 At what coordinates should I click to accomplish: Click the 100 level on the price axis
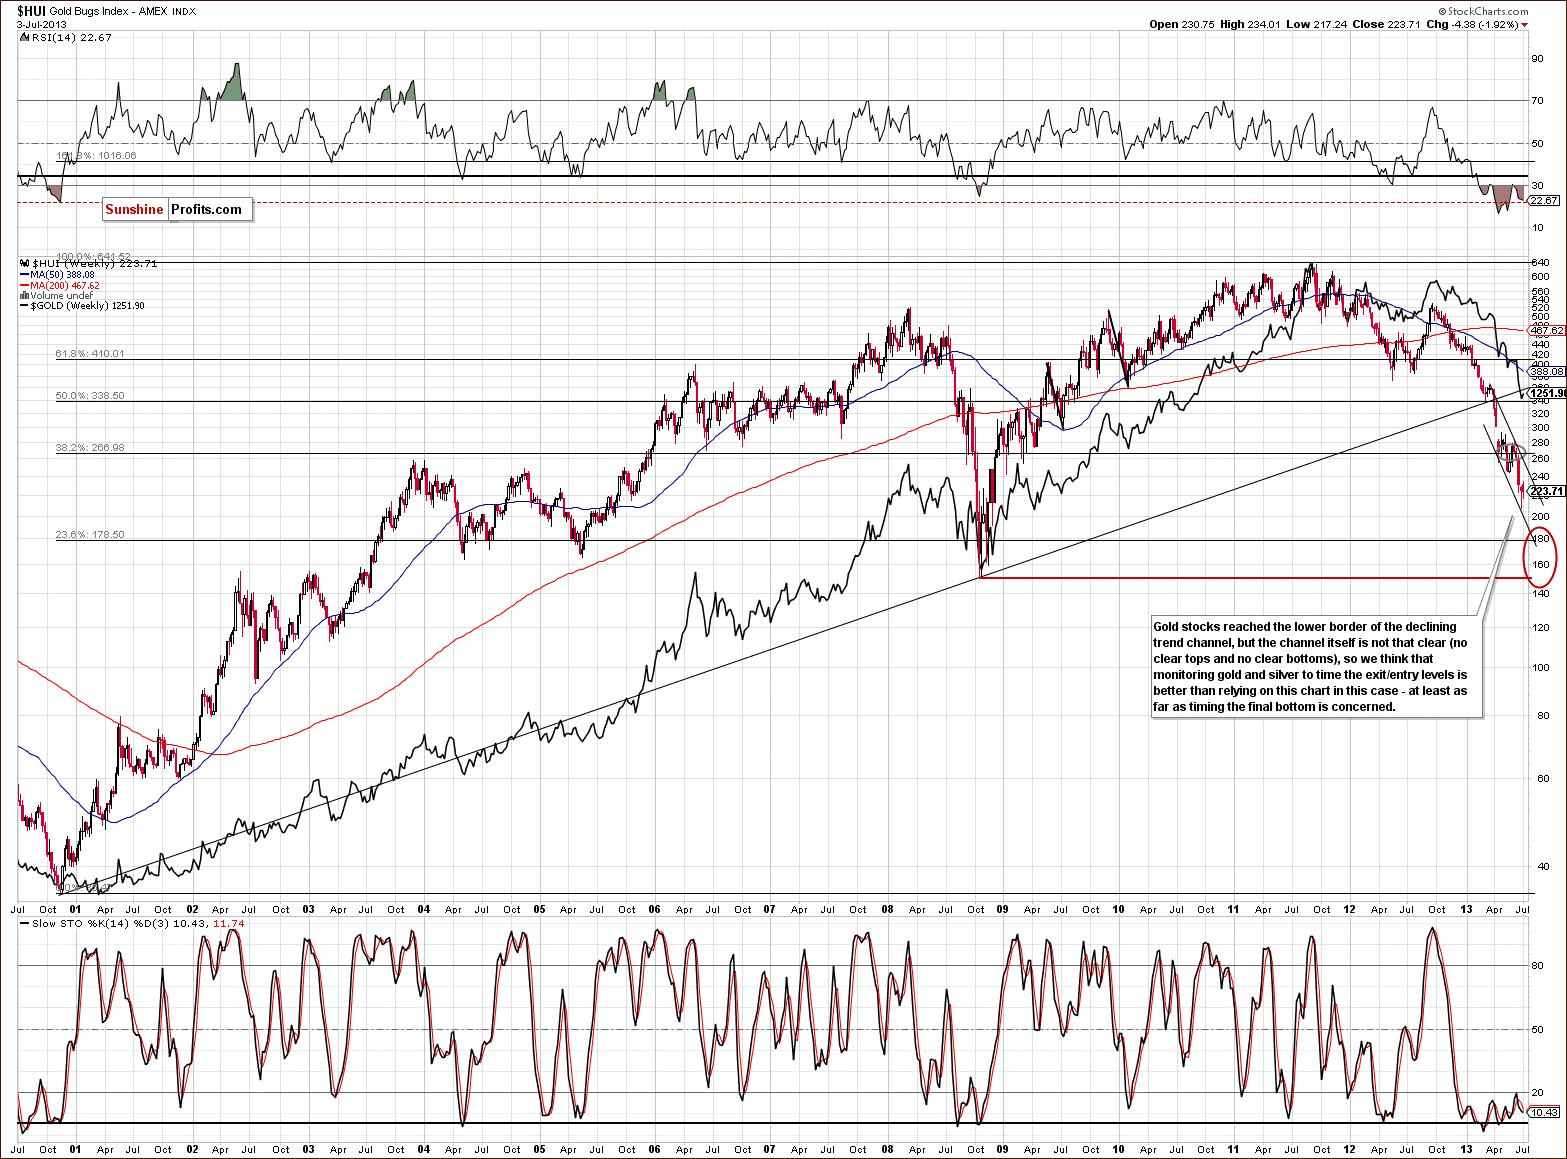[x=1541, y=668]
